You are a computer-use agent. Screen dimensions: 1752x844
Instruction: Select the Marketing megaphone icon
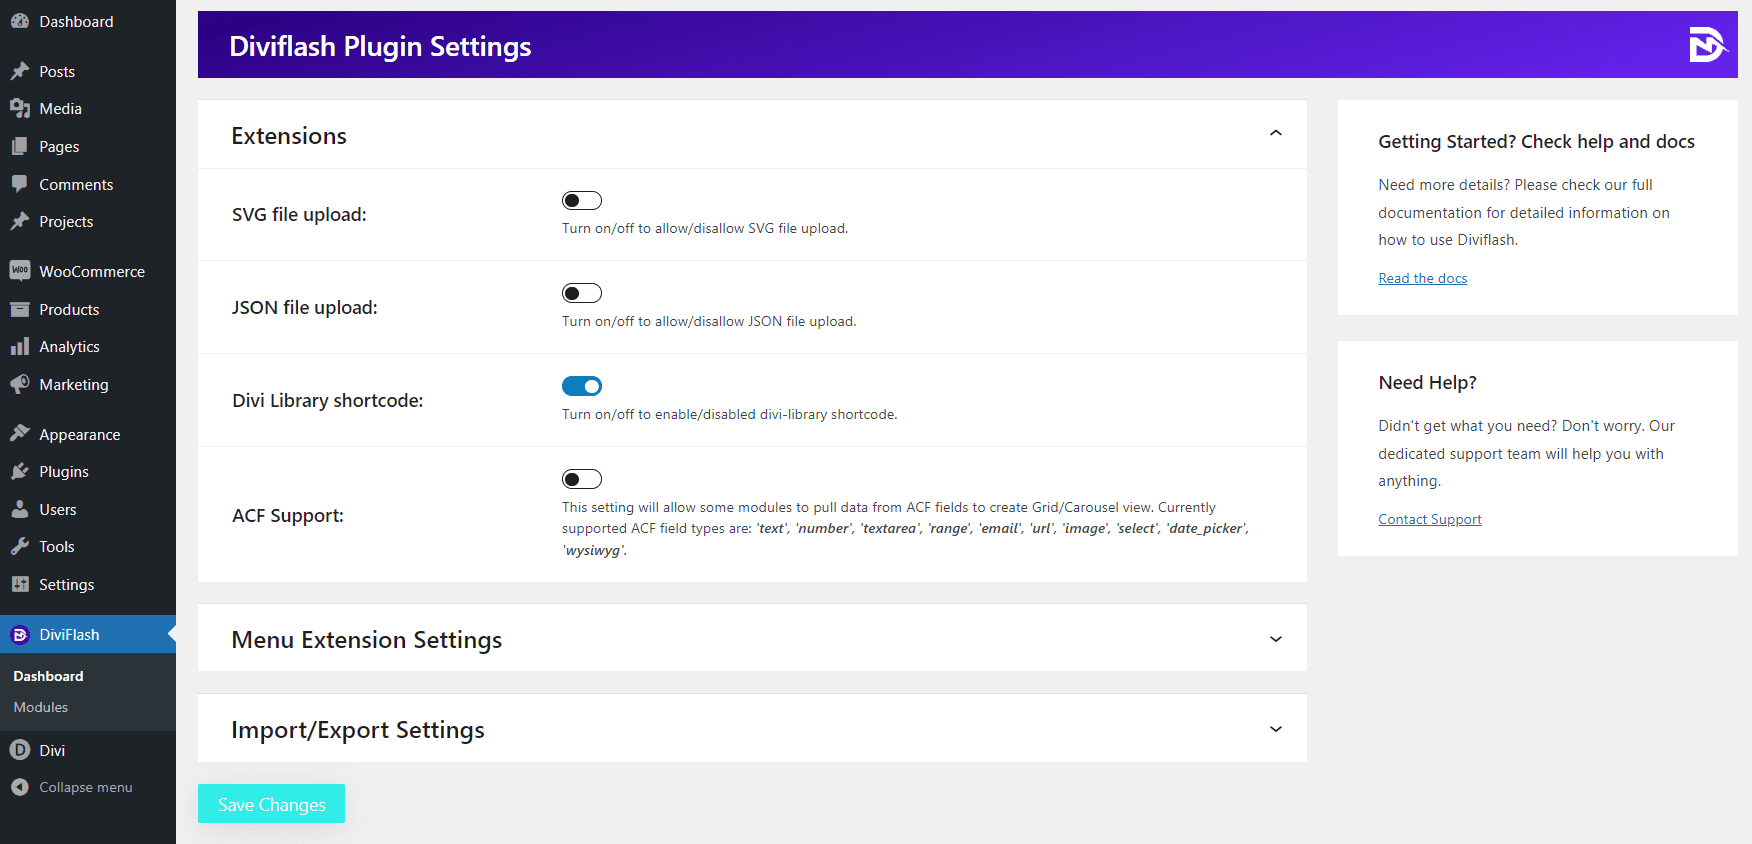click(20, 384)
